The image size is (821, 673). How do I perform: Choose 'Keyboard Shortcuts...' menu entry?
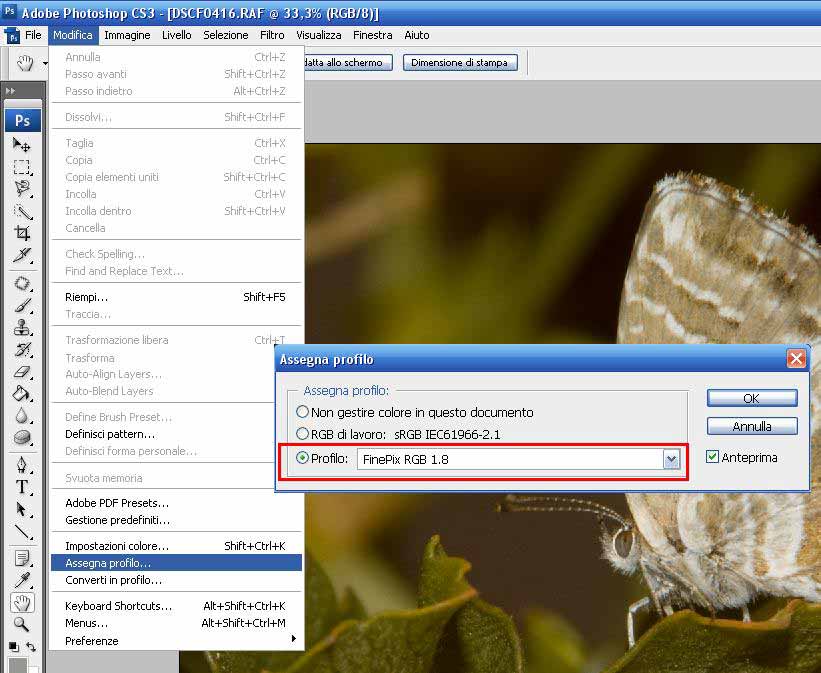pyautogui.click(x=176, y=606)
